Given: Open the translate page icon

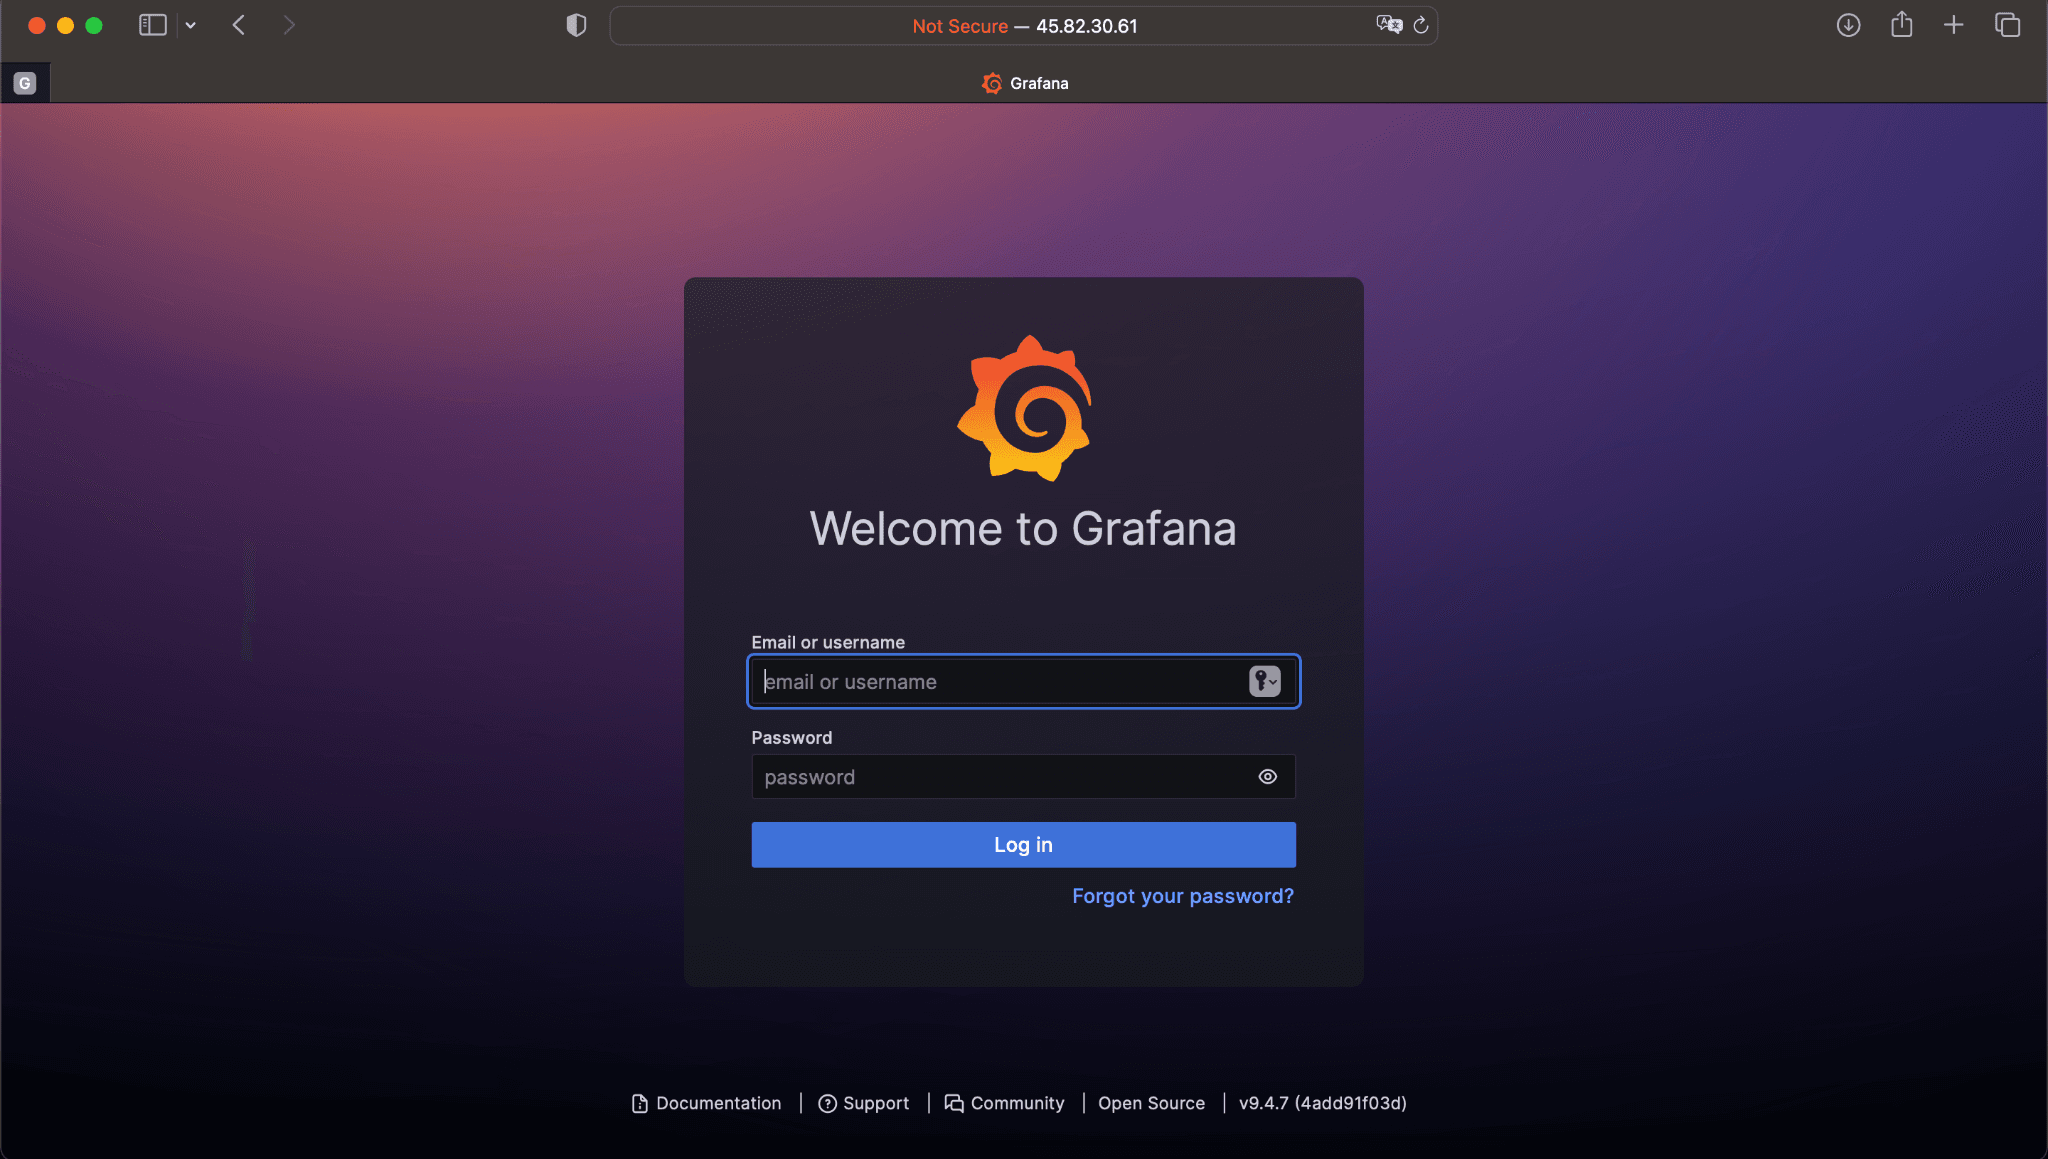Looking at the screenshot, I should [x=1389, y=25].
